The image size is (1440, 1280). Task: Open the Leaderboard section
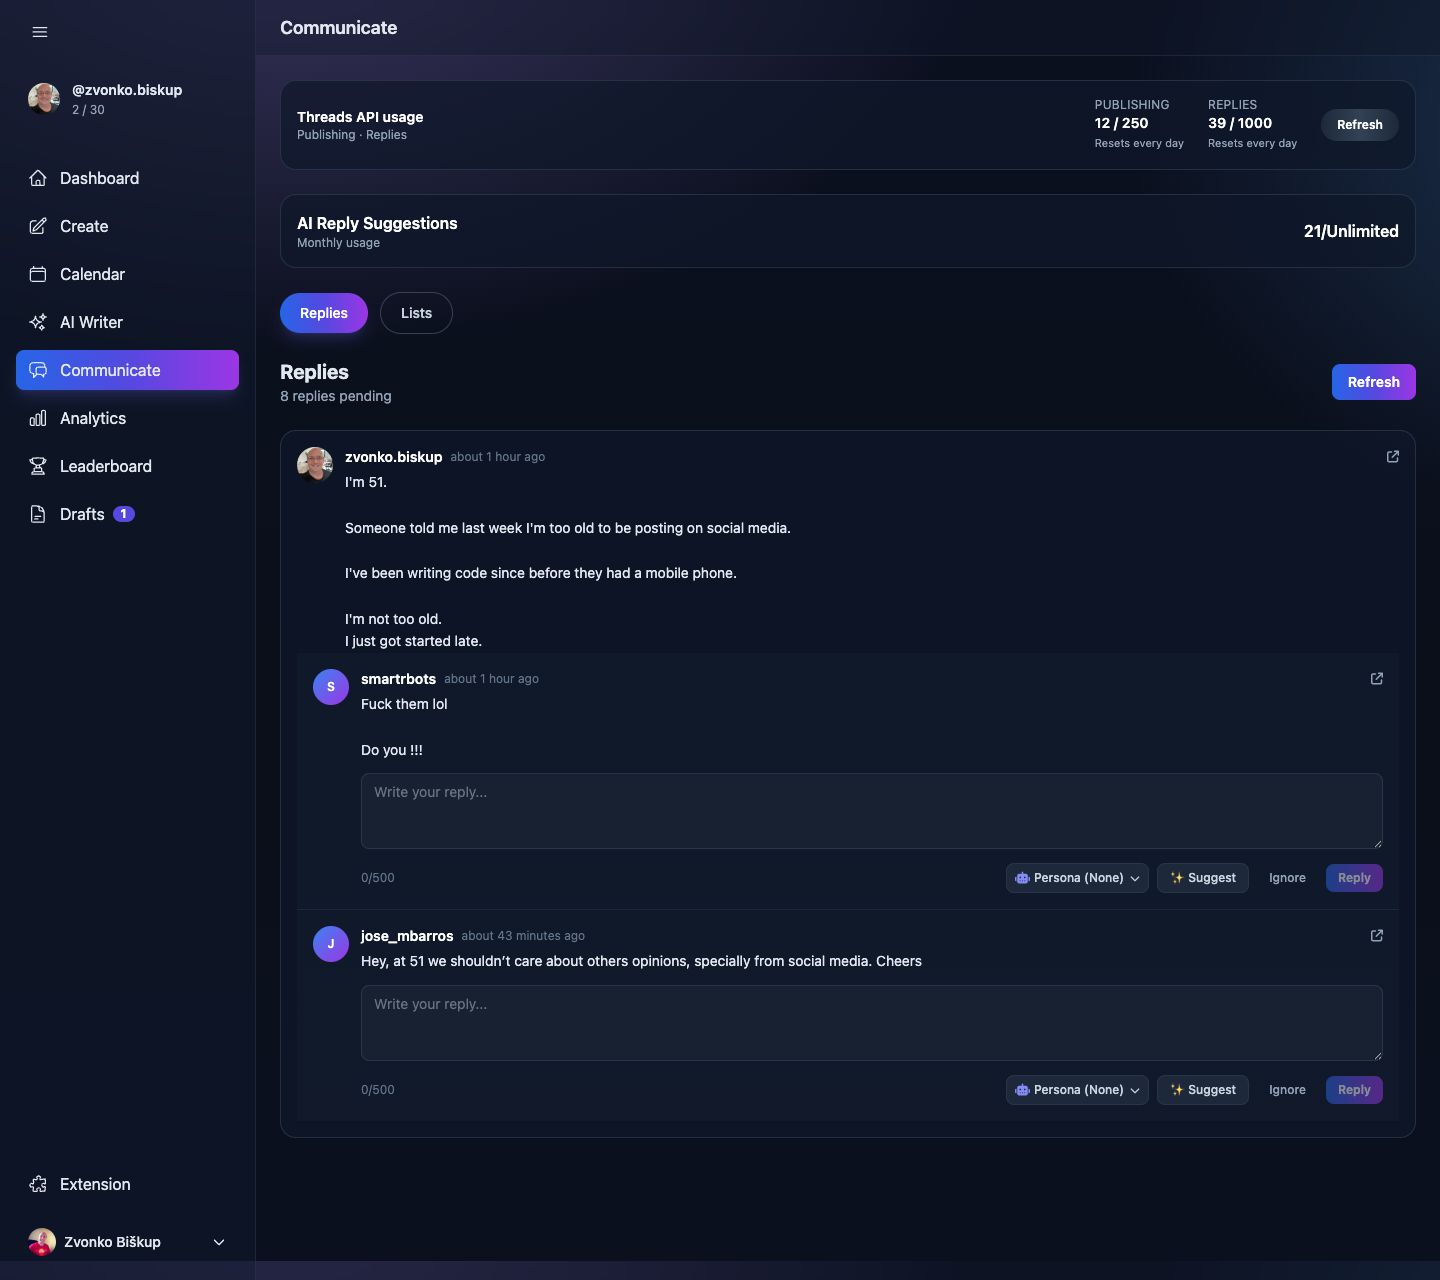tap(127, 466)
